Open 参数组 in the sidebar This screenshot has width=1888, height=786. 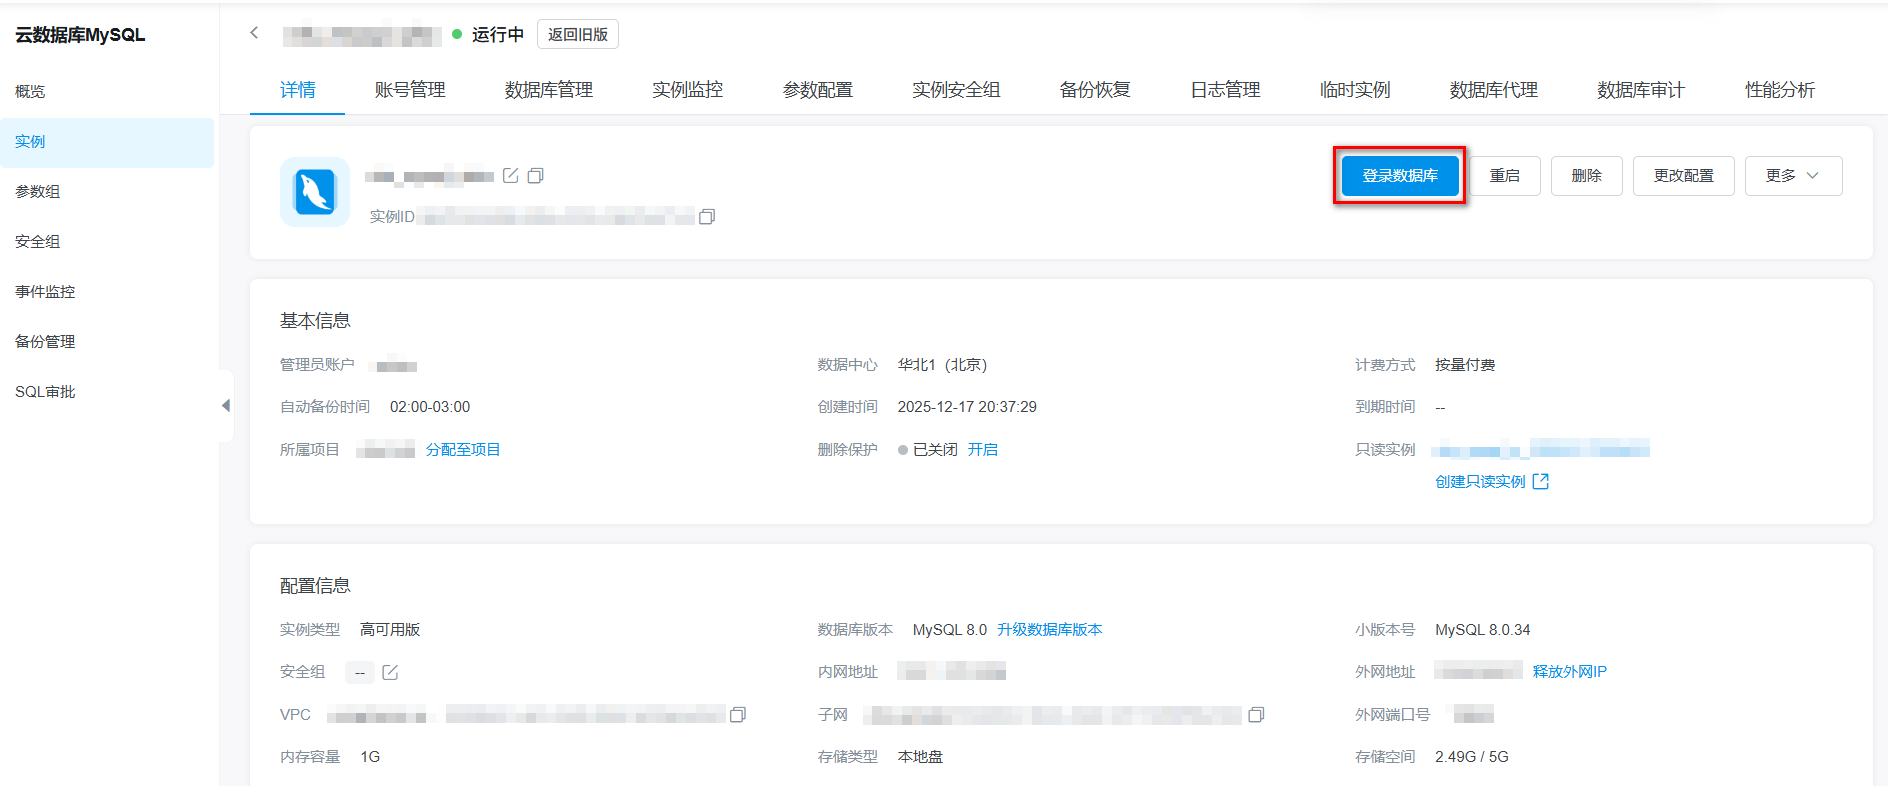coord(38,192)
